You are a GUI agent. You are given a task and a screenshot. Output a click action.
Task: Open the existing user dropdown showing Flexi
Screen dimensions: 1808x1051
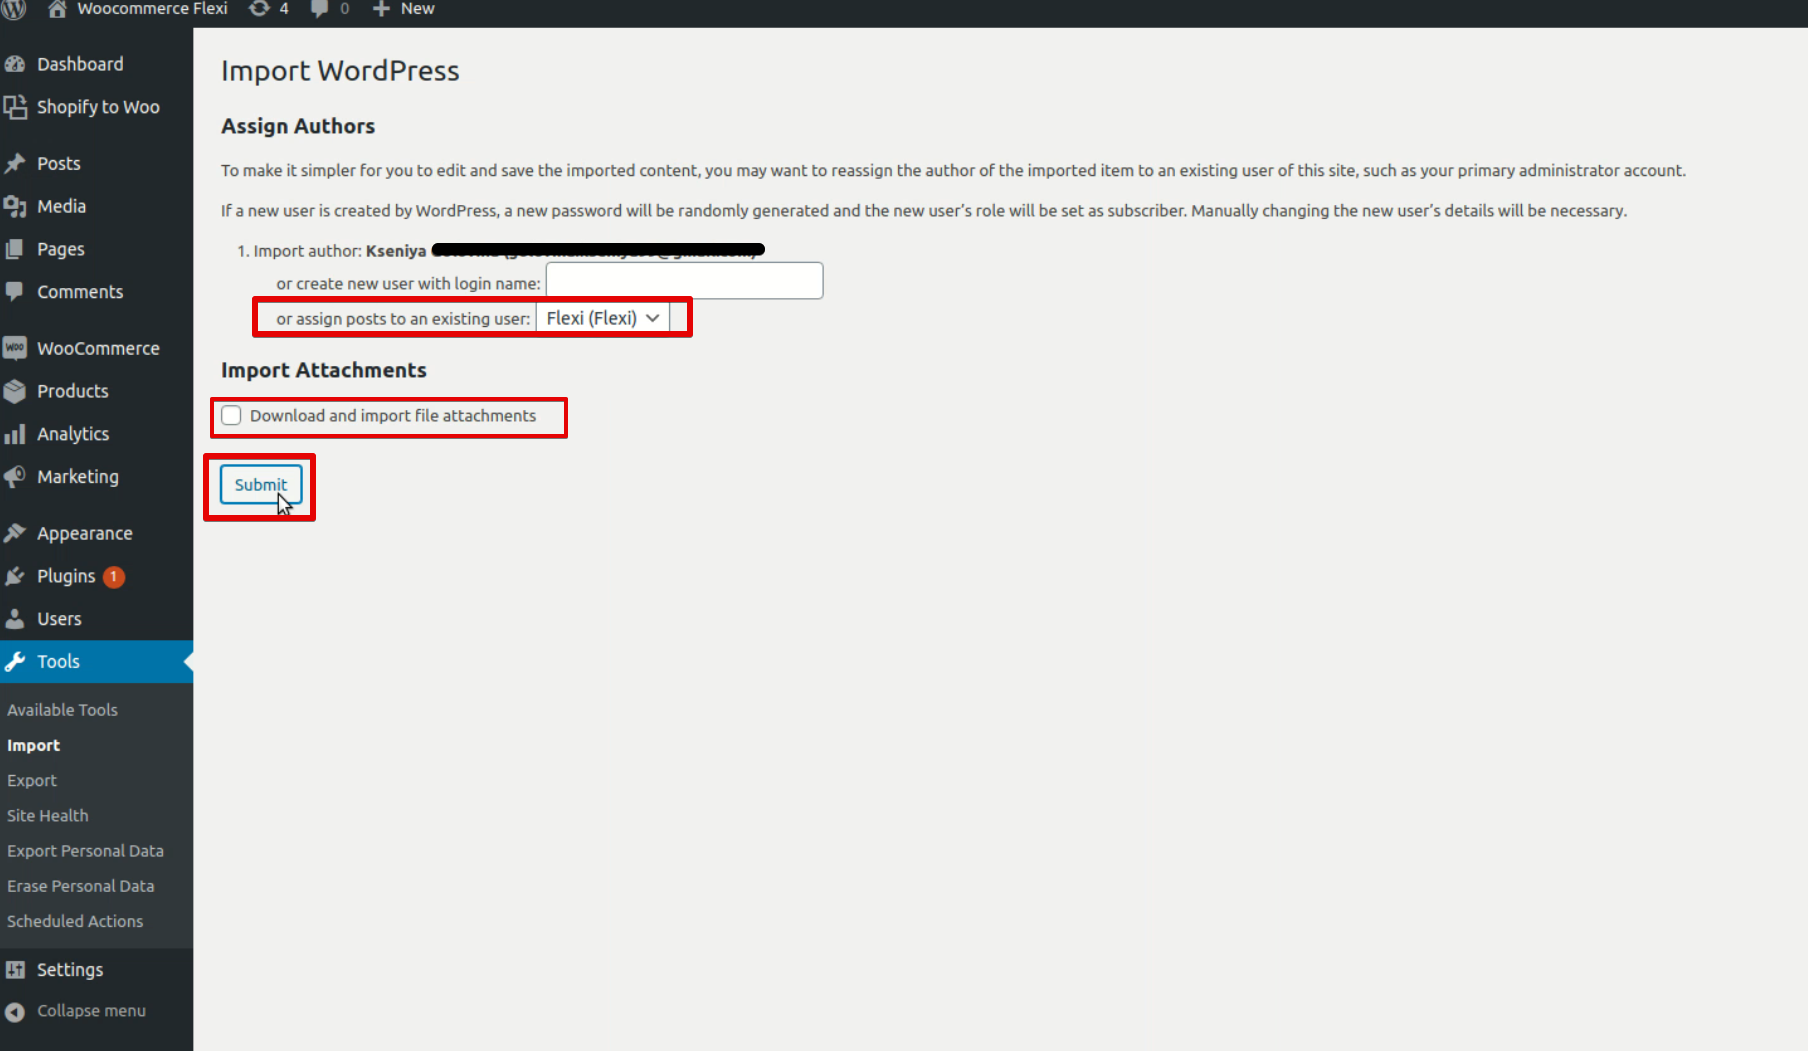(603, 318)
